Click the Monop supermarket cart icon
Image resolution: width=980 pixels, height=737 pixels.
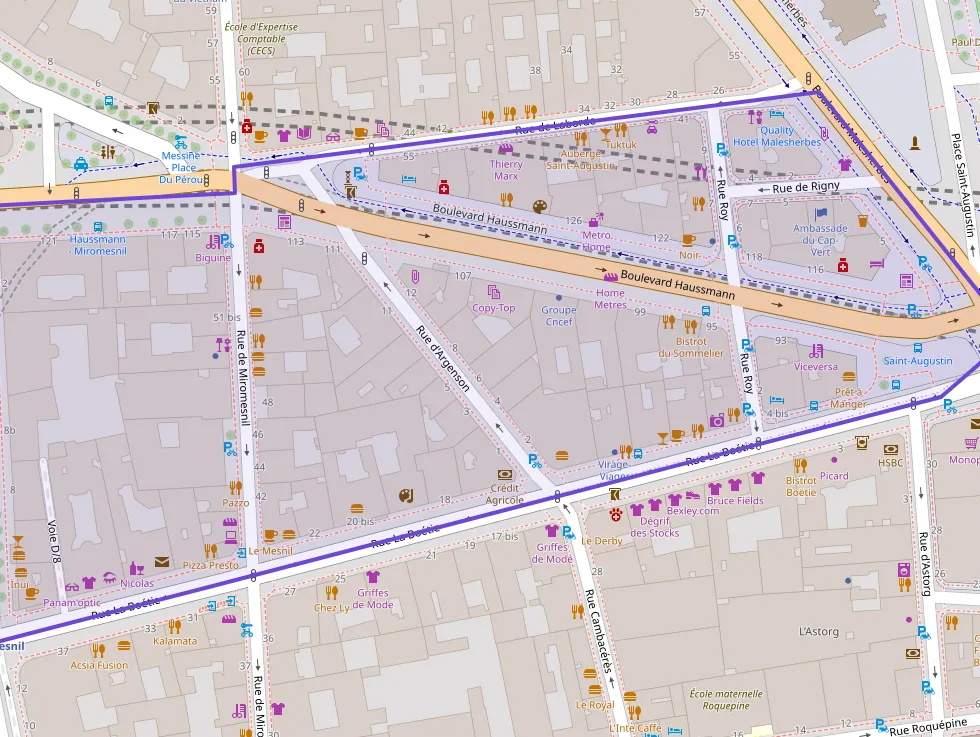tap(971, 443)
